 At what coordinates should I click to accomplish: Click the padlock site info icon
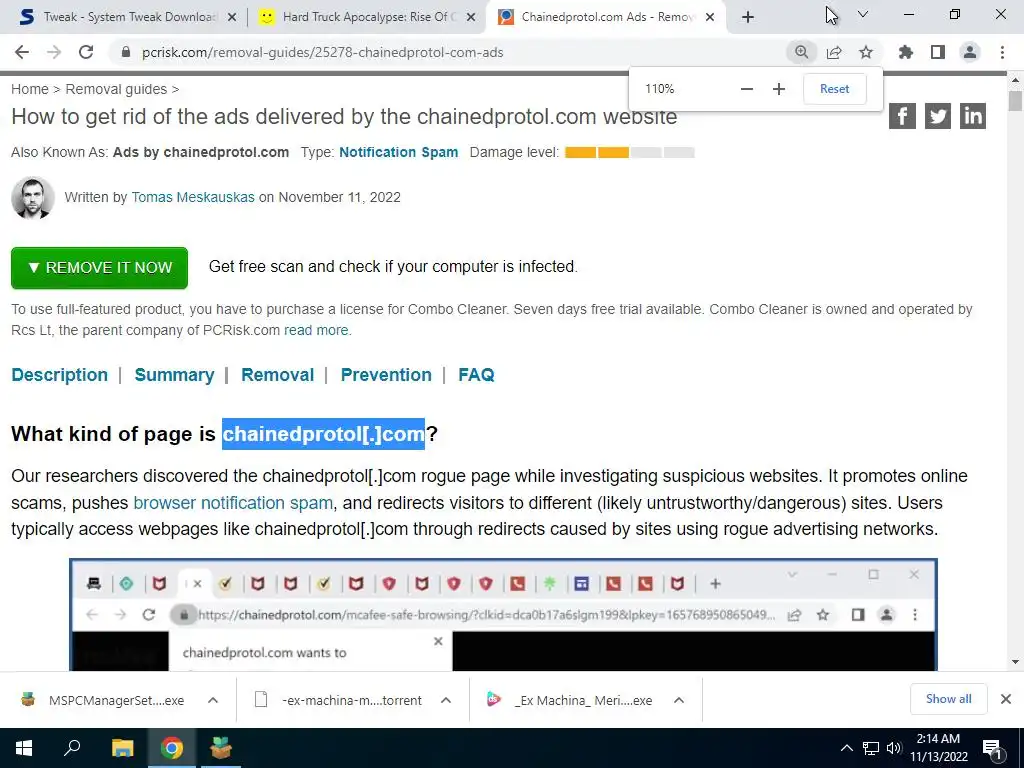[126, 52]
